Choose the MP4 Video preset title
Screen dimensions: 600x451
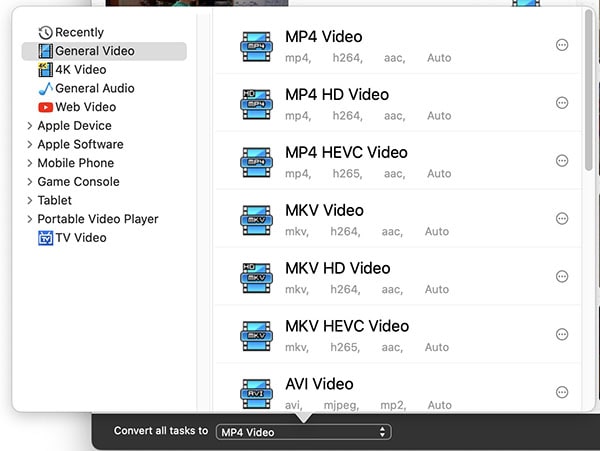coord(324,37)
